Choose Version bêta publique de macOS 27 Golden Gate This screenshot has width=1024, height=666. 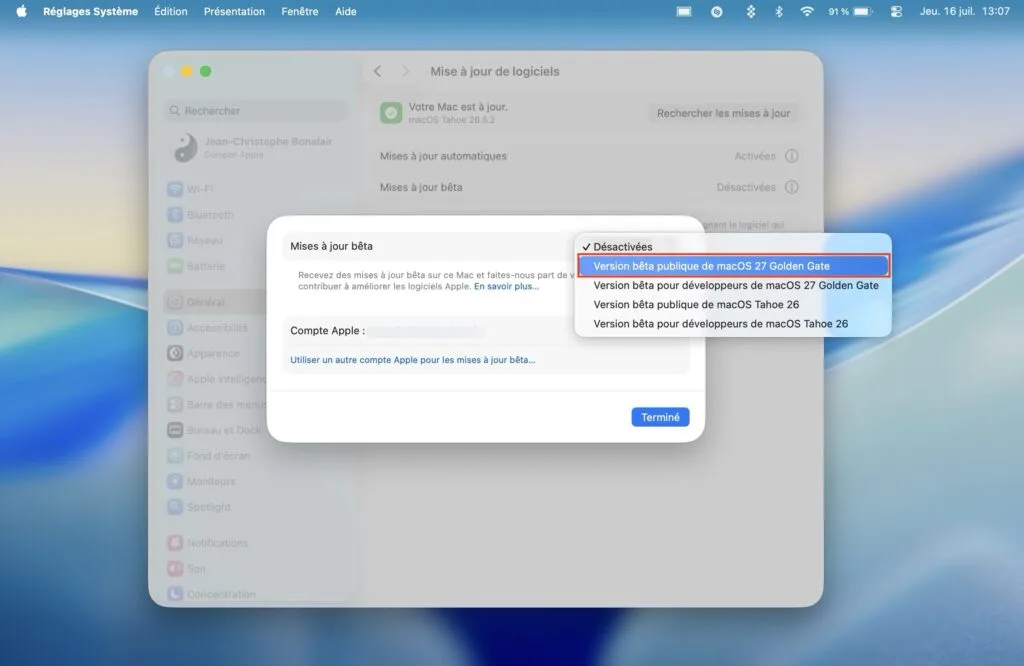pos(733,266)
